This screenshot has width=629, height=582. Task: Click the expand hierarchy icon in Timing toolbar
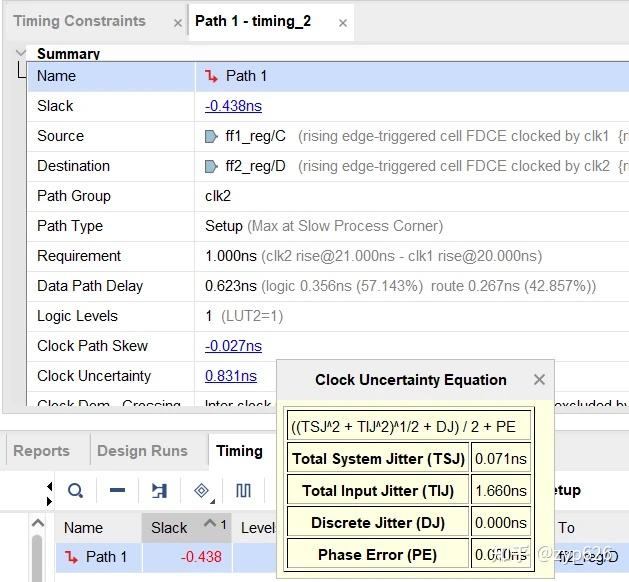tap(159, 490)
